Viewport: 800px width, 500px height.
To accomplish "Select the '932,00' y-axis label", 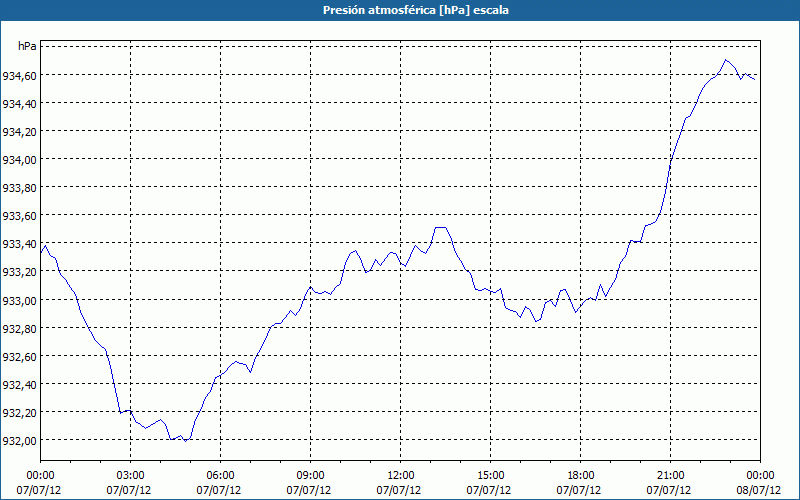I will (x=19, y=441).
